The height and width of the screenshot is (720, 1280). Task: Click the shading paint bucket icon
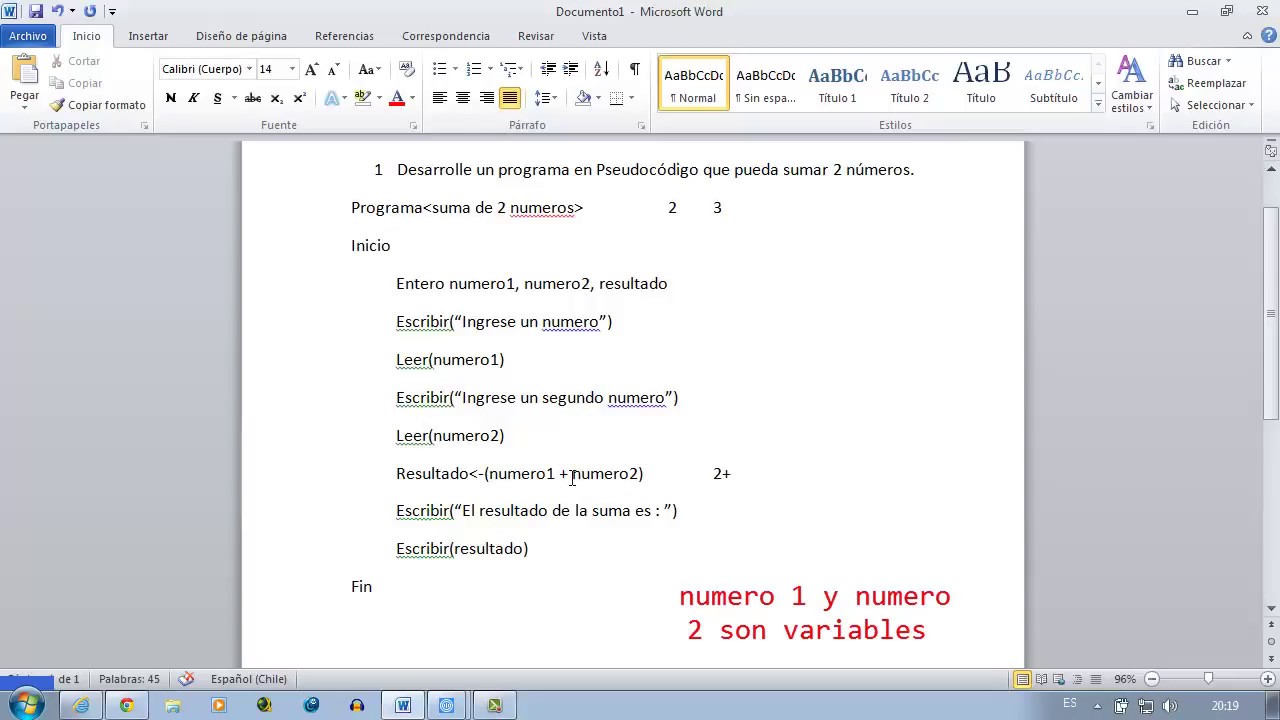583,98
